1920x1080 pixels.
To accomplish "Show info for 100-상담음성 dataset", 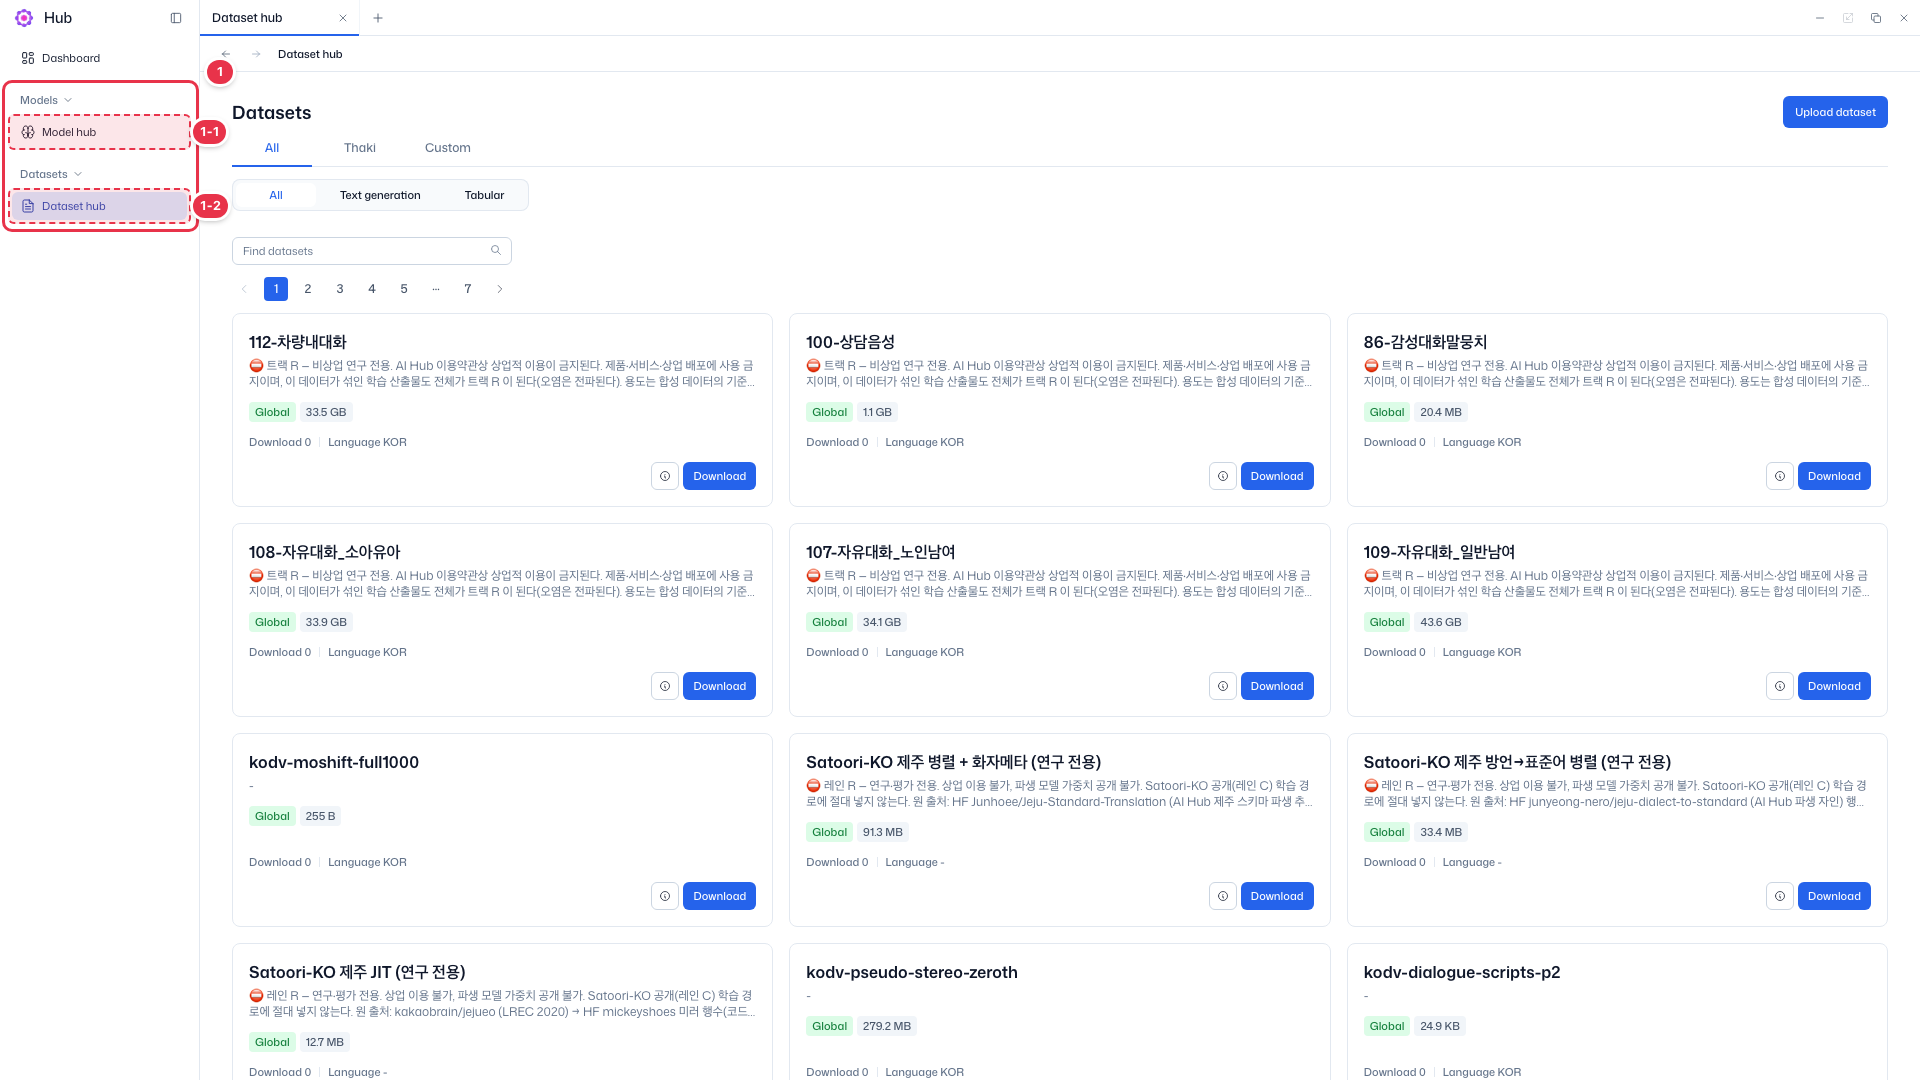I will tap(1223, 476).
